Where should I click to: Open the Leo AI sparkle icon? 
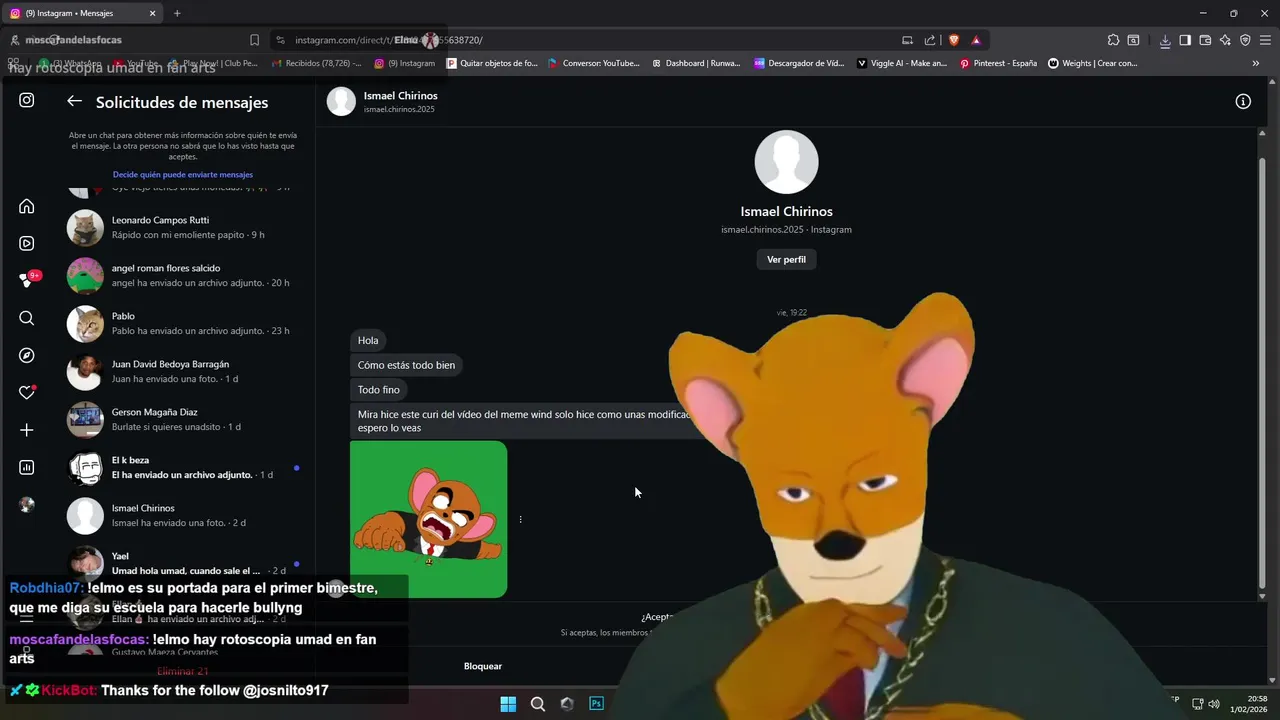(x=1225, y=40)
